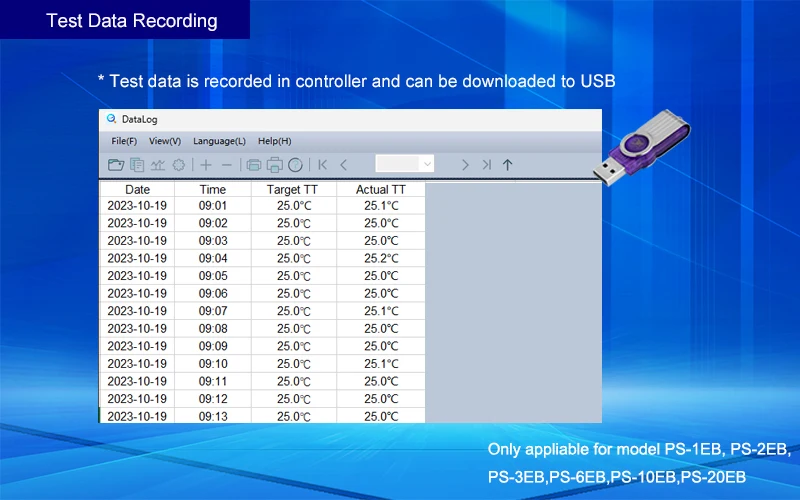Open the Help(H) menu
The height and width of the screenshot is (500, 800).
tap(275, 141)
